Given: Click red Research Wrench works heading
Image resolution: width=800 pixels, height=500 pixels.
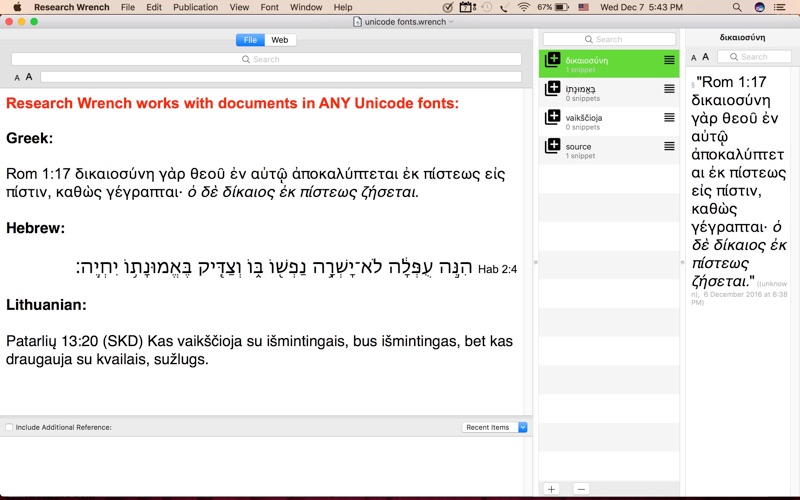Looking at the screenshot, I should (x=233, y=104).
